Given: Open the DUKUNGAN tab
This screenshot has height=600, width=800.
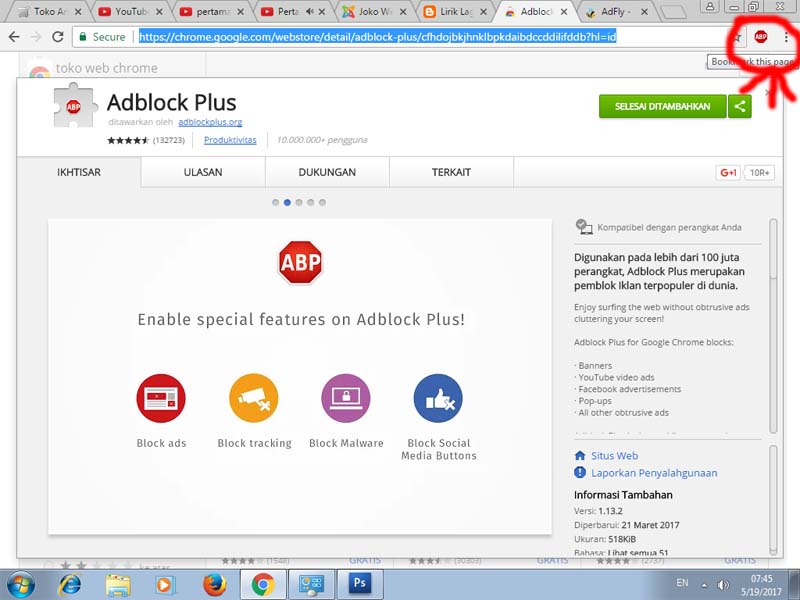Looking at the screenshot, I should [x=327, y=172].
